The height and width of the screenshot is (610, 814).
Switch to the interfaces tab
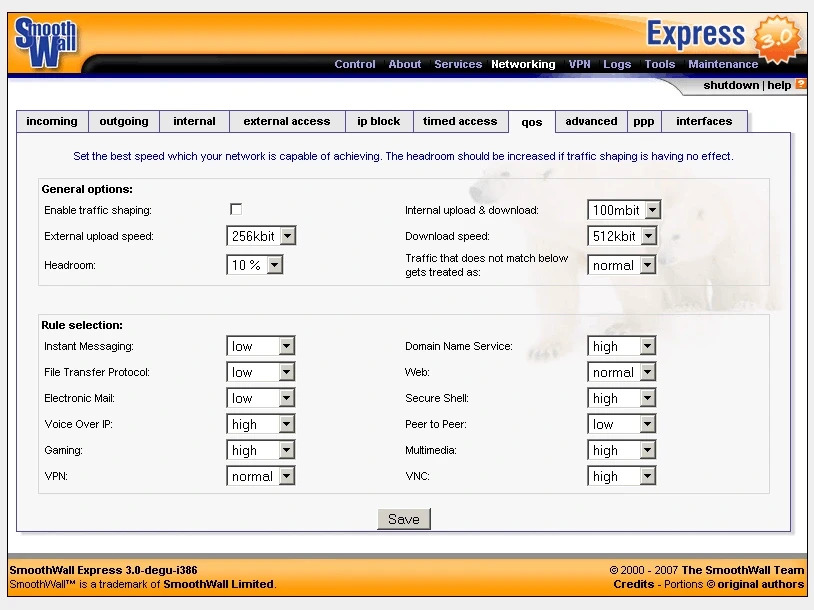pyautogui.click(x=704, y=121)
